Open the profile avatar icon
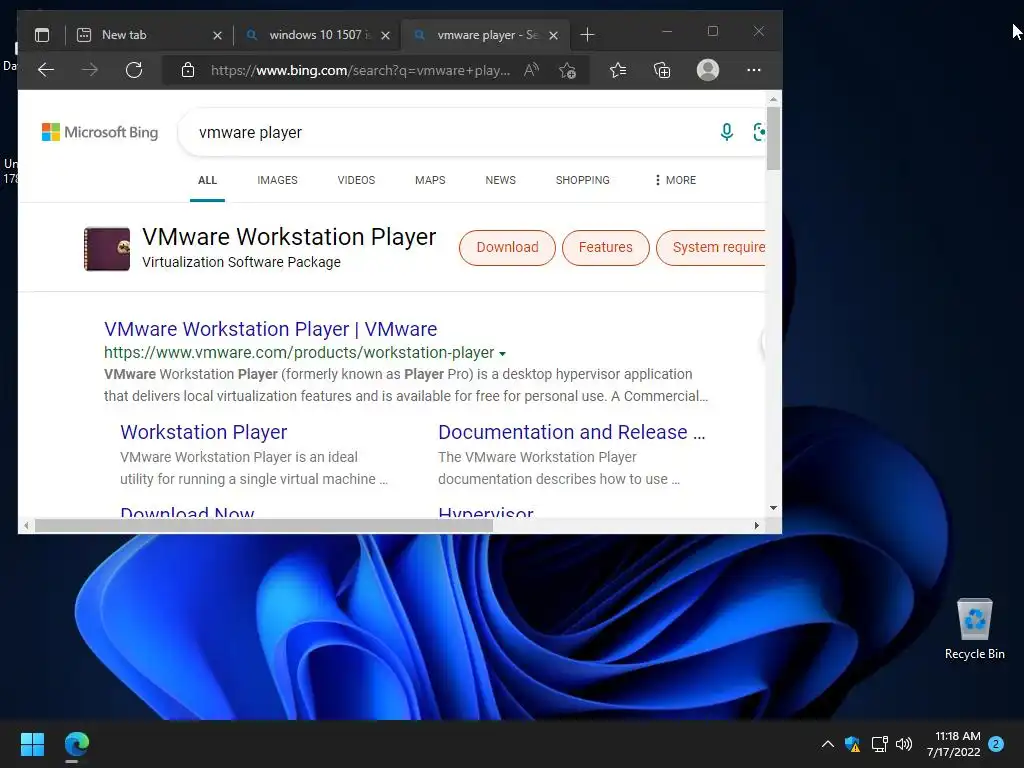The image size is (1024, 768). coord(708,70)
